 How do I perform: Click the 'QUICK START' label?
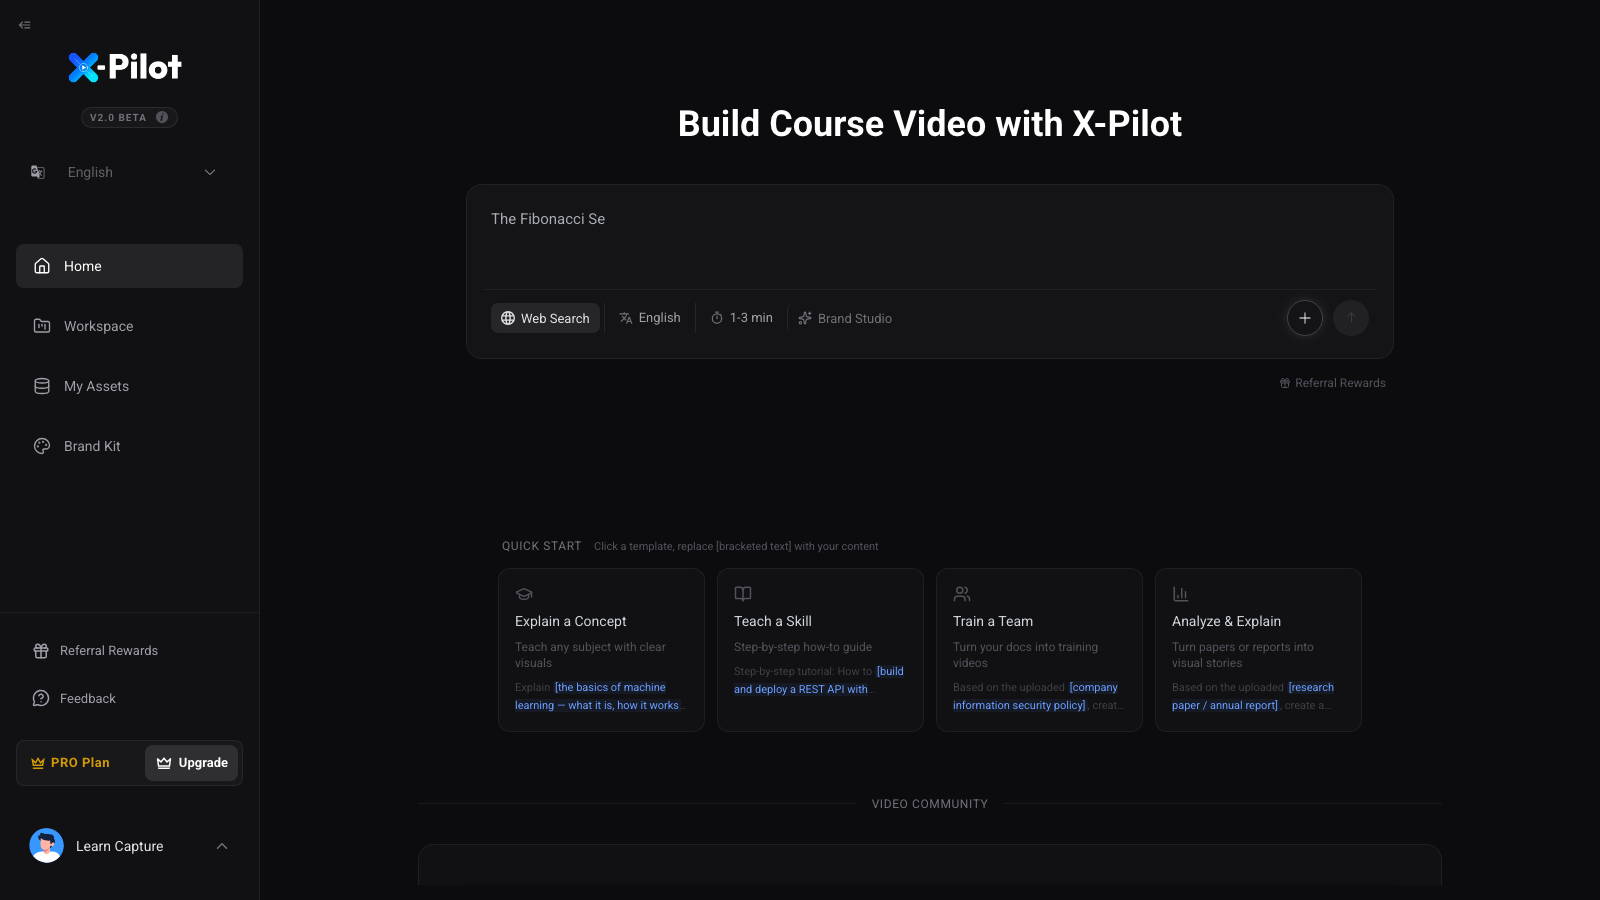[542, 546]
